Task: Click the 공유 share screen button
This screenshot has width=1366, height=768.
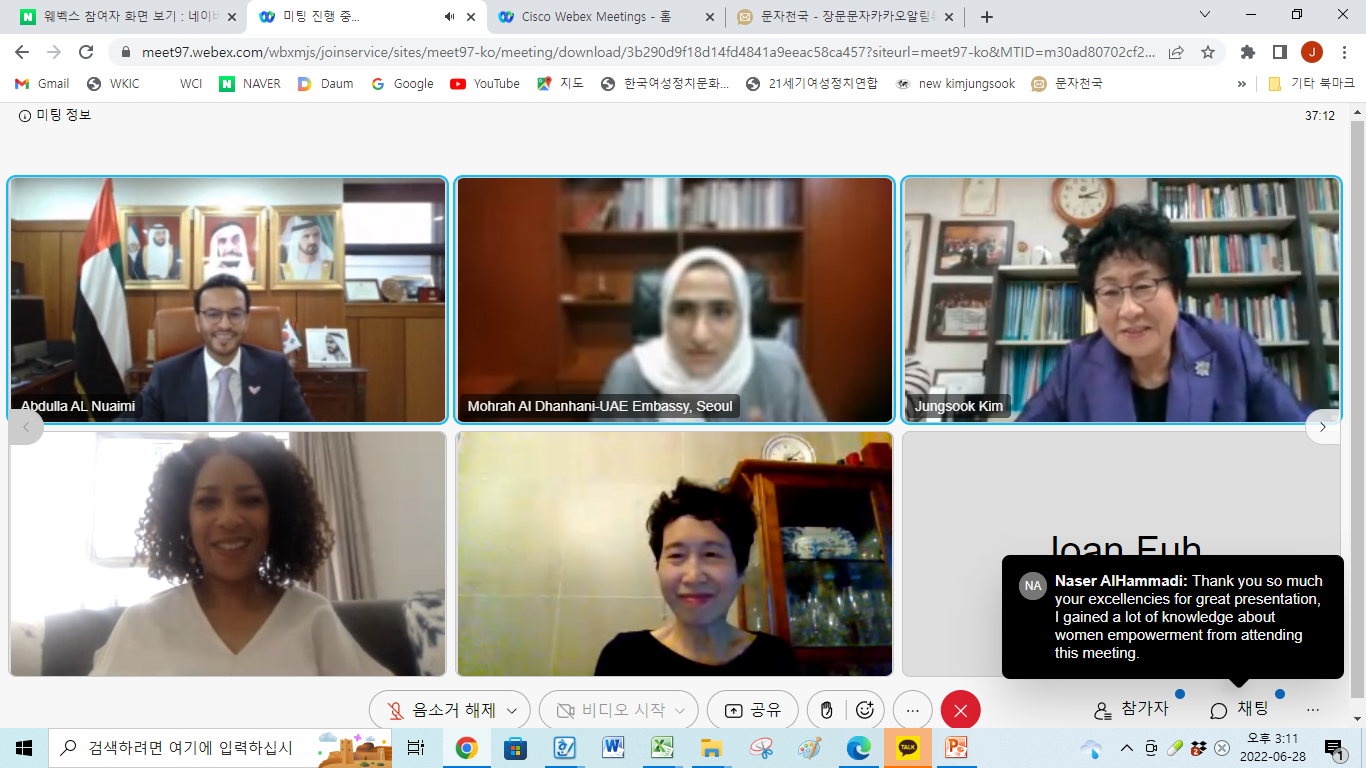Action: pyautogui.click(x=752, y=710)
